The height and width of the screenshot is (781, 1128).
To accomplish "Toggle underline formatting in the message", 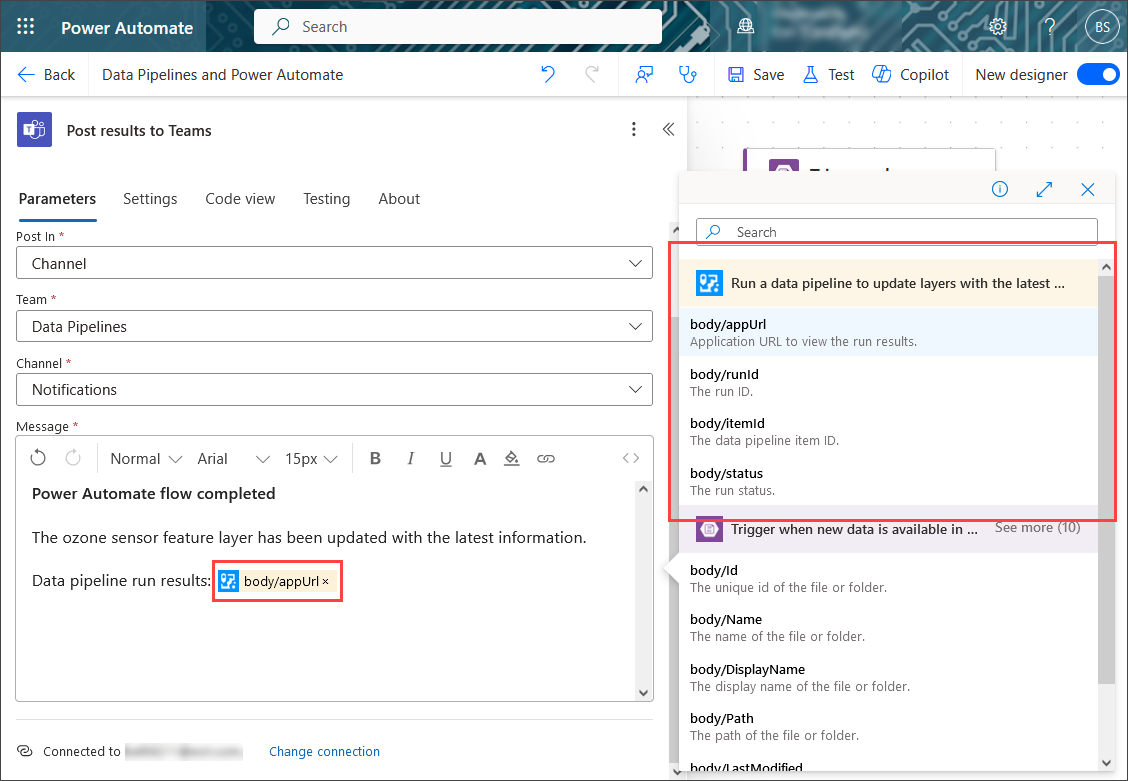I will click(x=445, y=458).
